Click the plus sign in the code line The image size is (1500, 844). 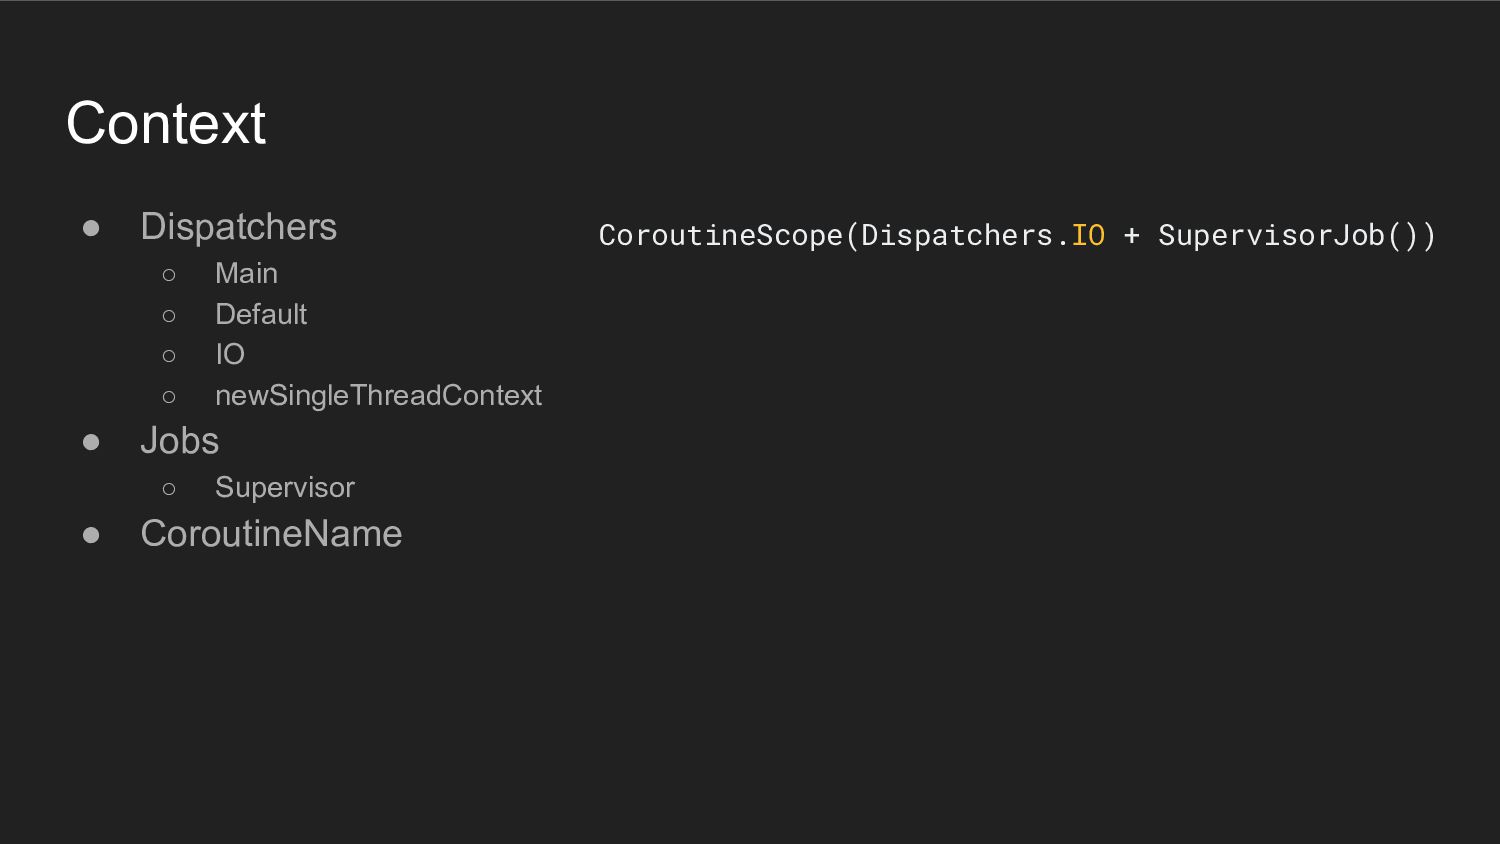point(1131,236)
